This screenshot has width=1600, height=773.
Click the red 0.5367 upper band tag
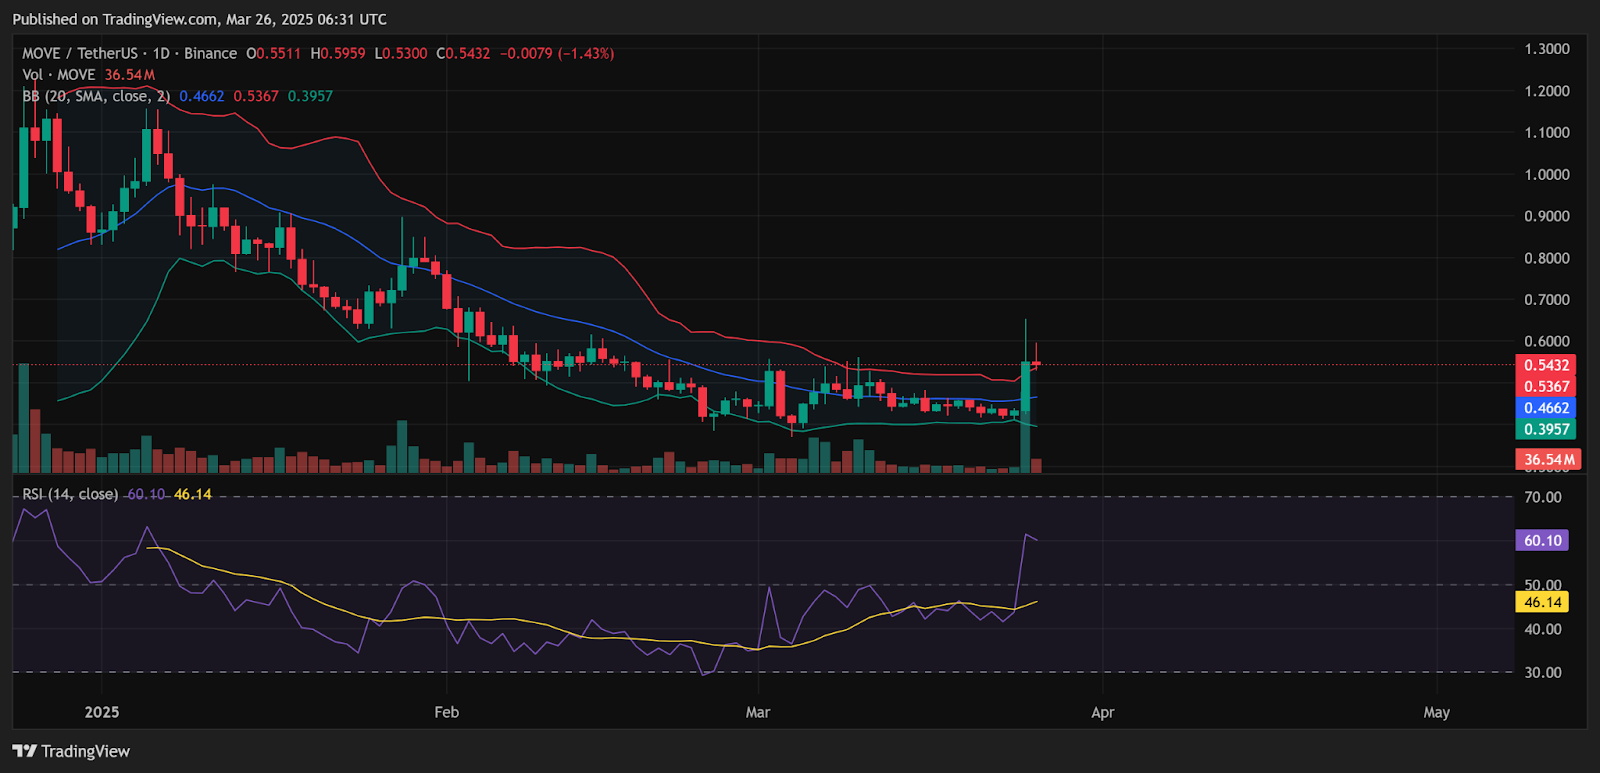[1546, 386]
